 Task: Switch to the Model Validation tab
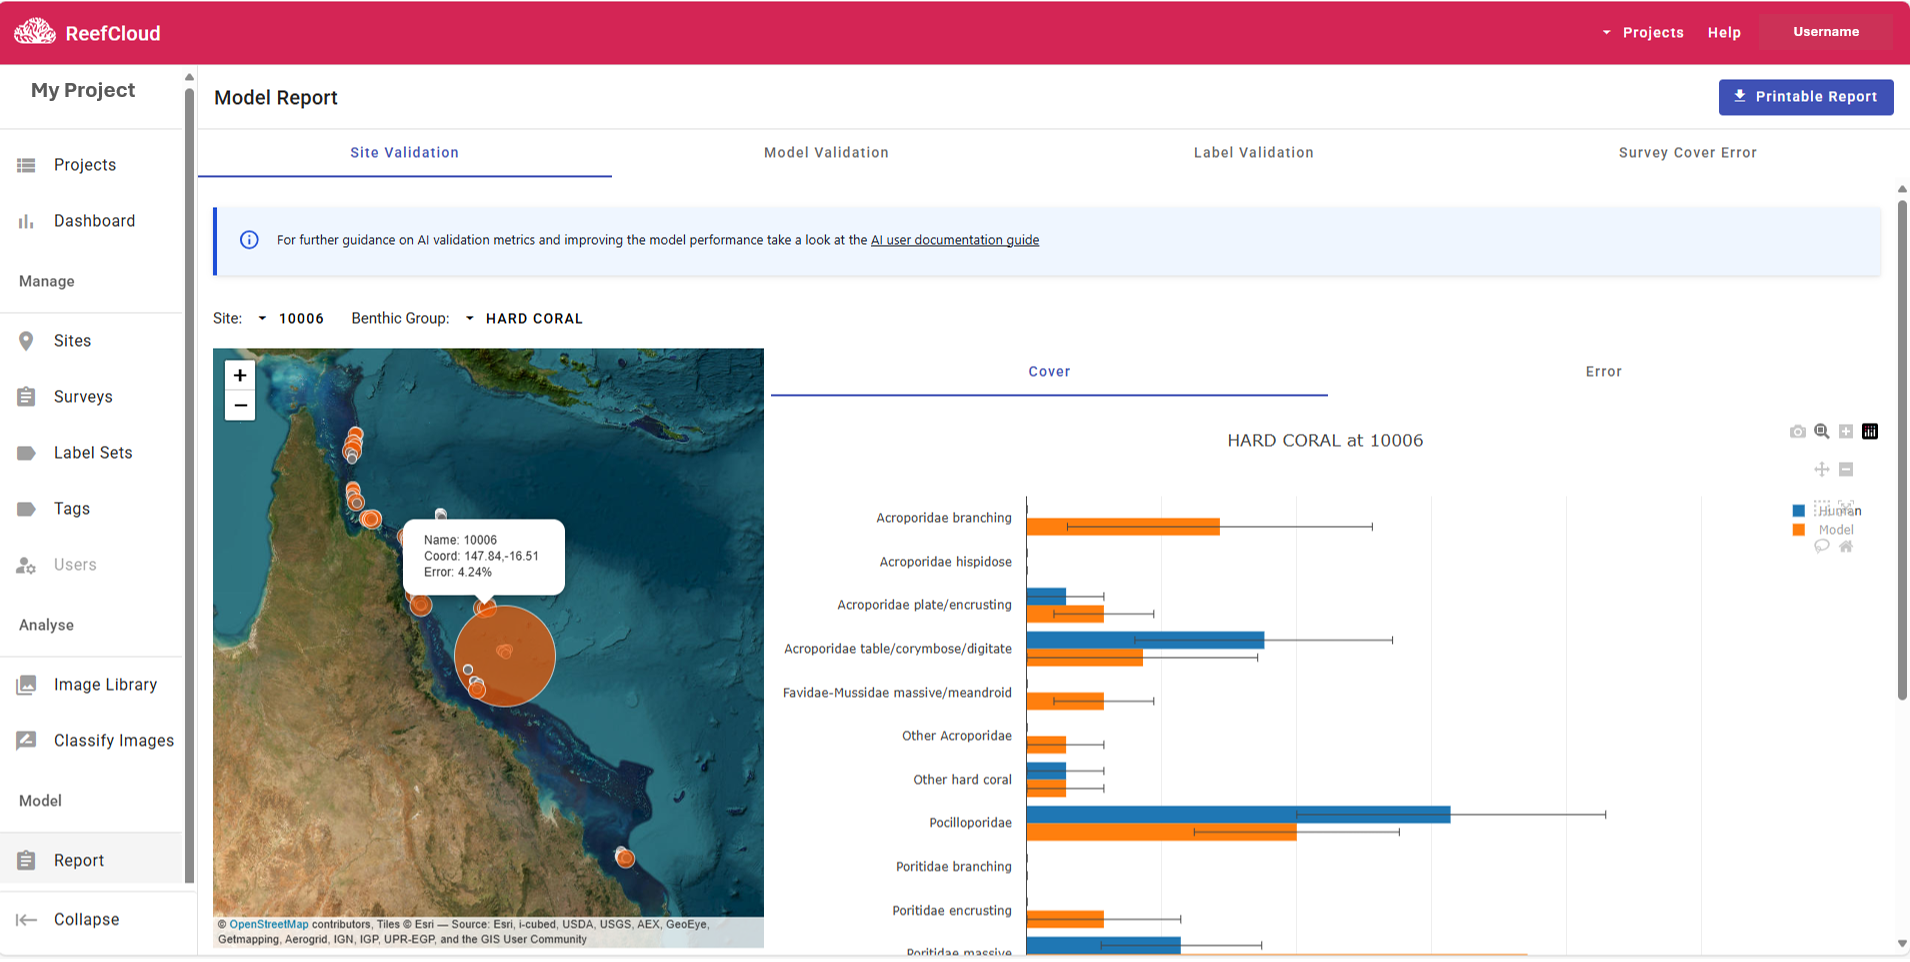coord(826,153)
